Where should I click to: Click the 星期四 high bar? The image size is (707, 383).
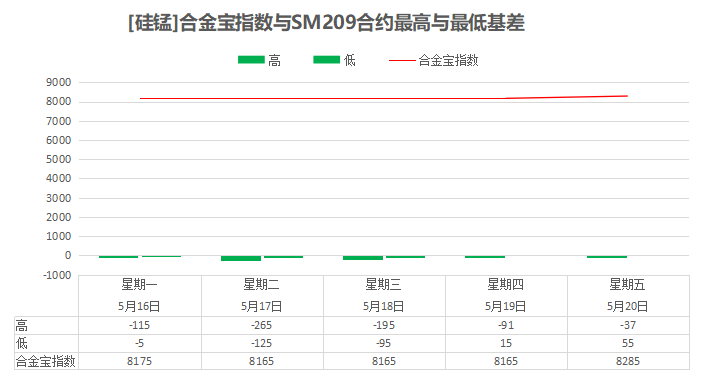pyautogui.click(x=485, y=257)
